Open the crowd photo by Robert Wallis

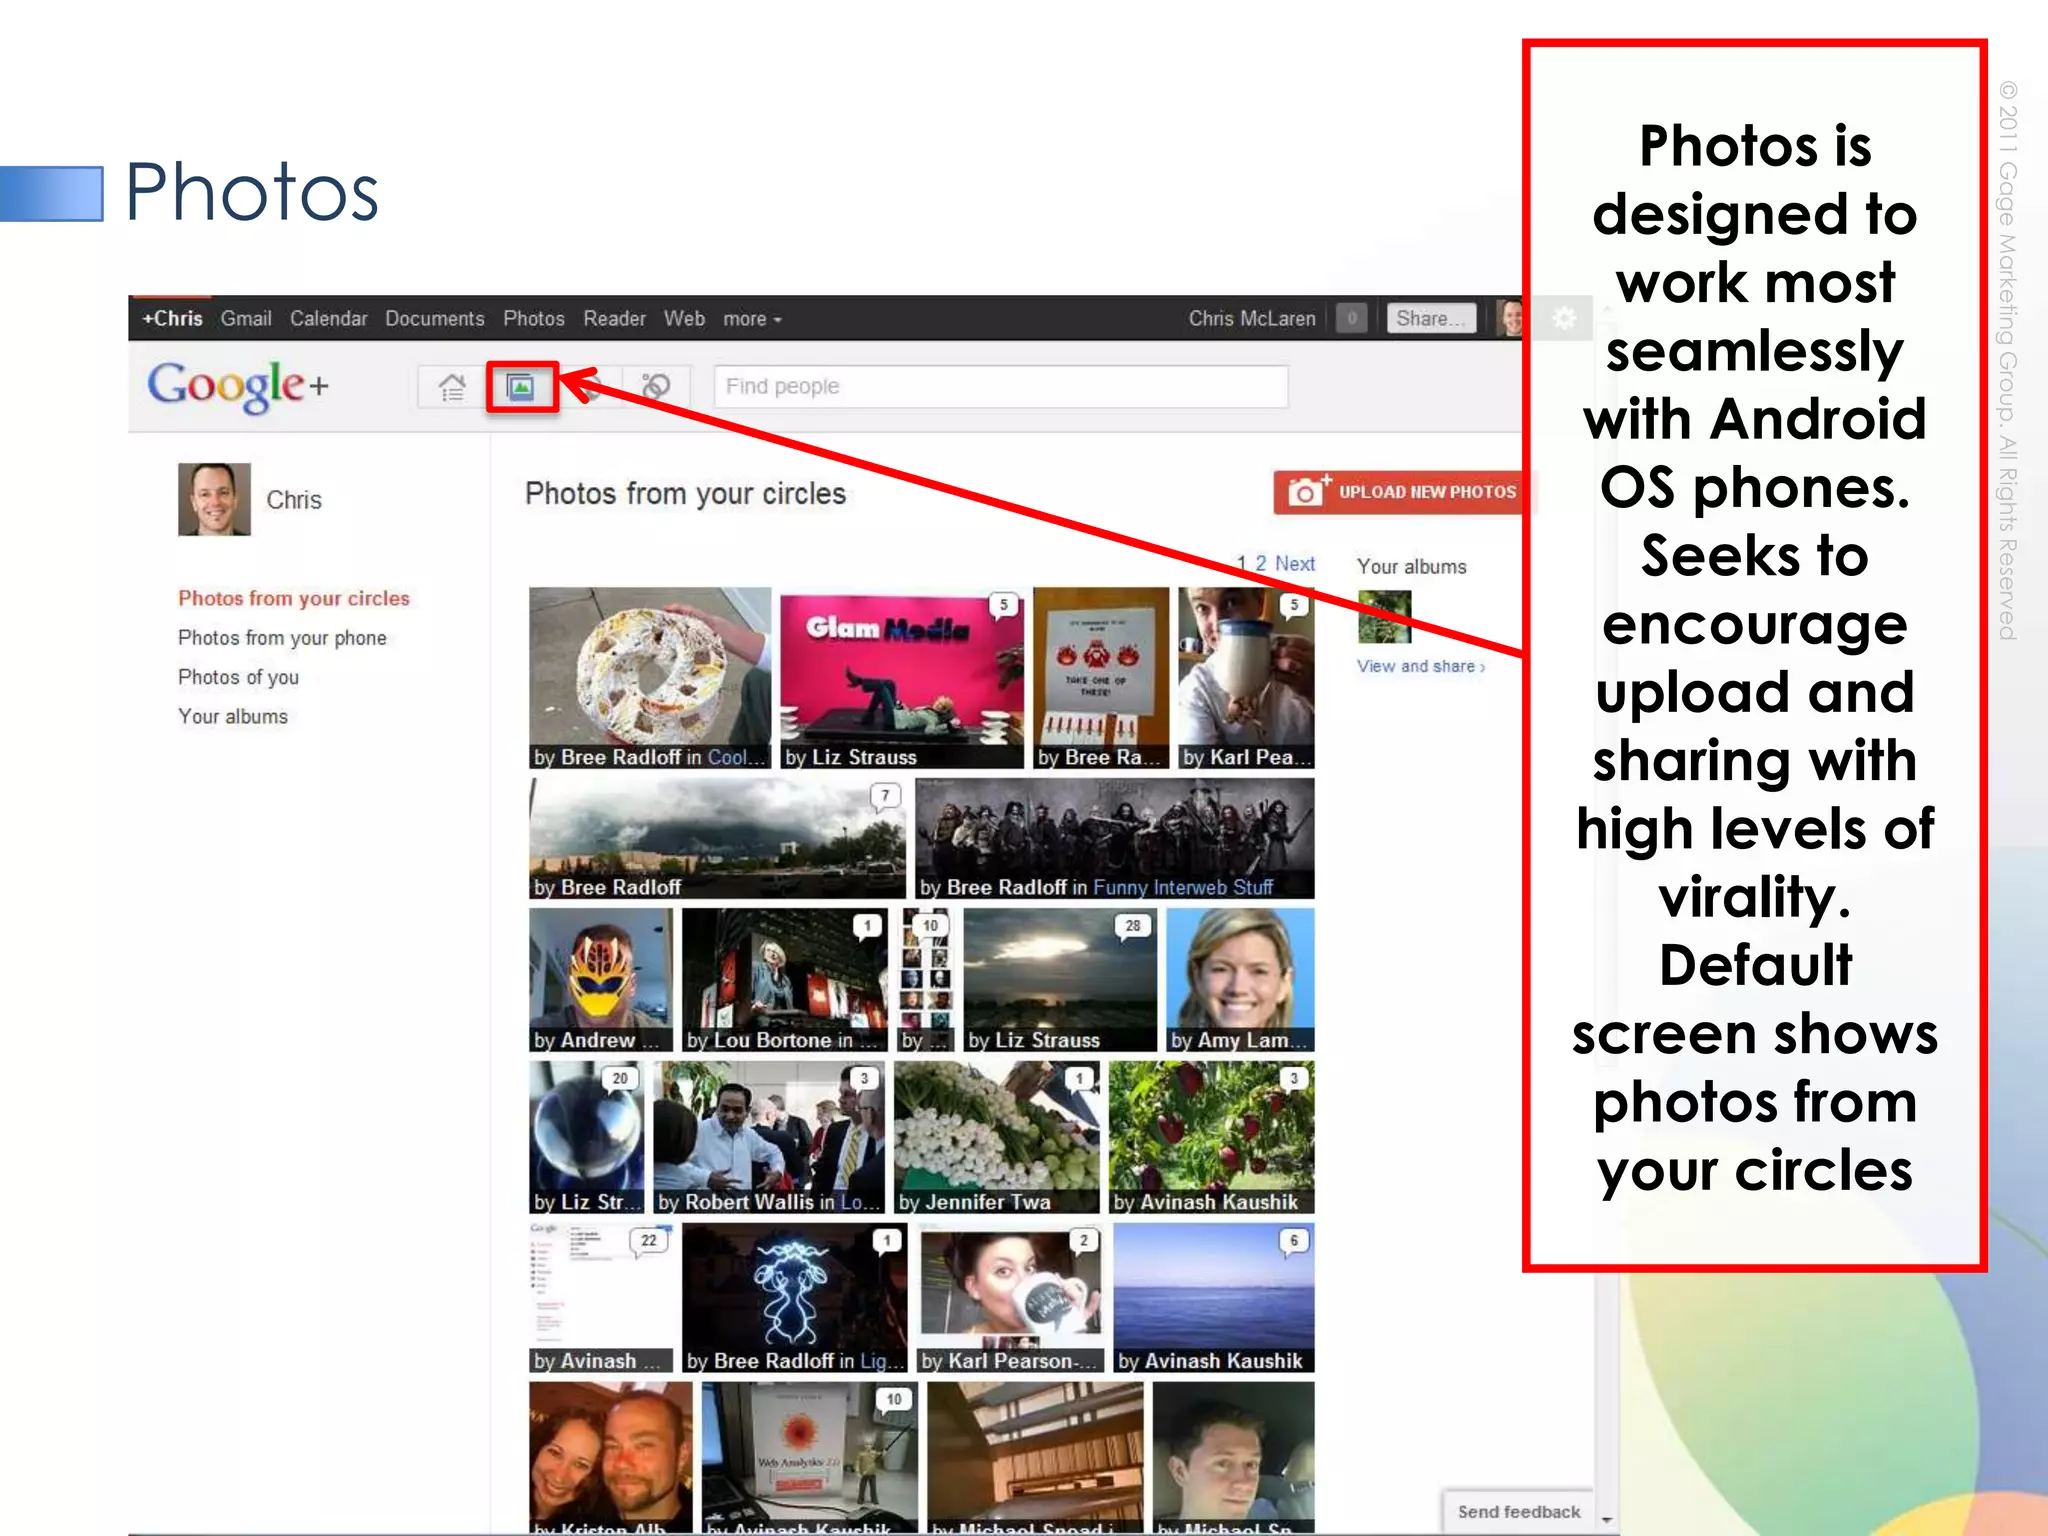[768, 1138]
